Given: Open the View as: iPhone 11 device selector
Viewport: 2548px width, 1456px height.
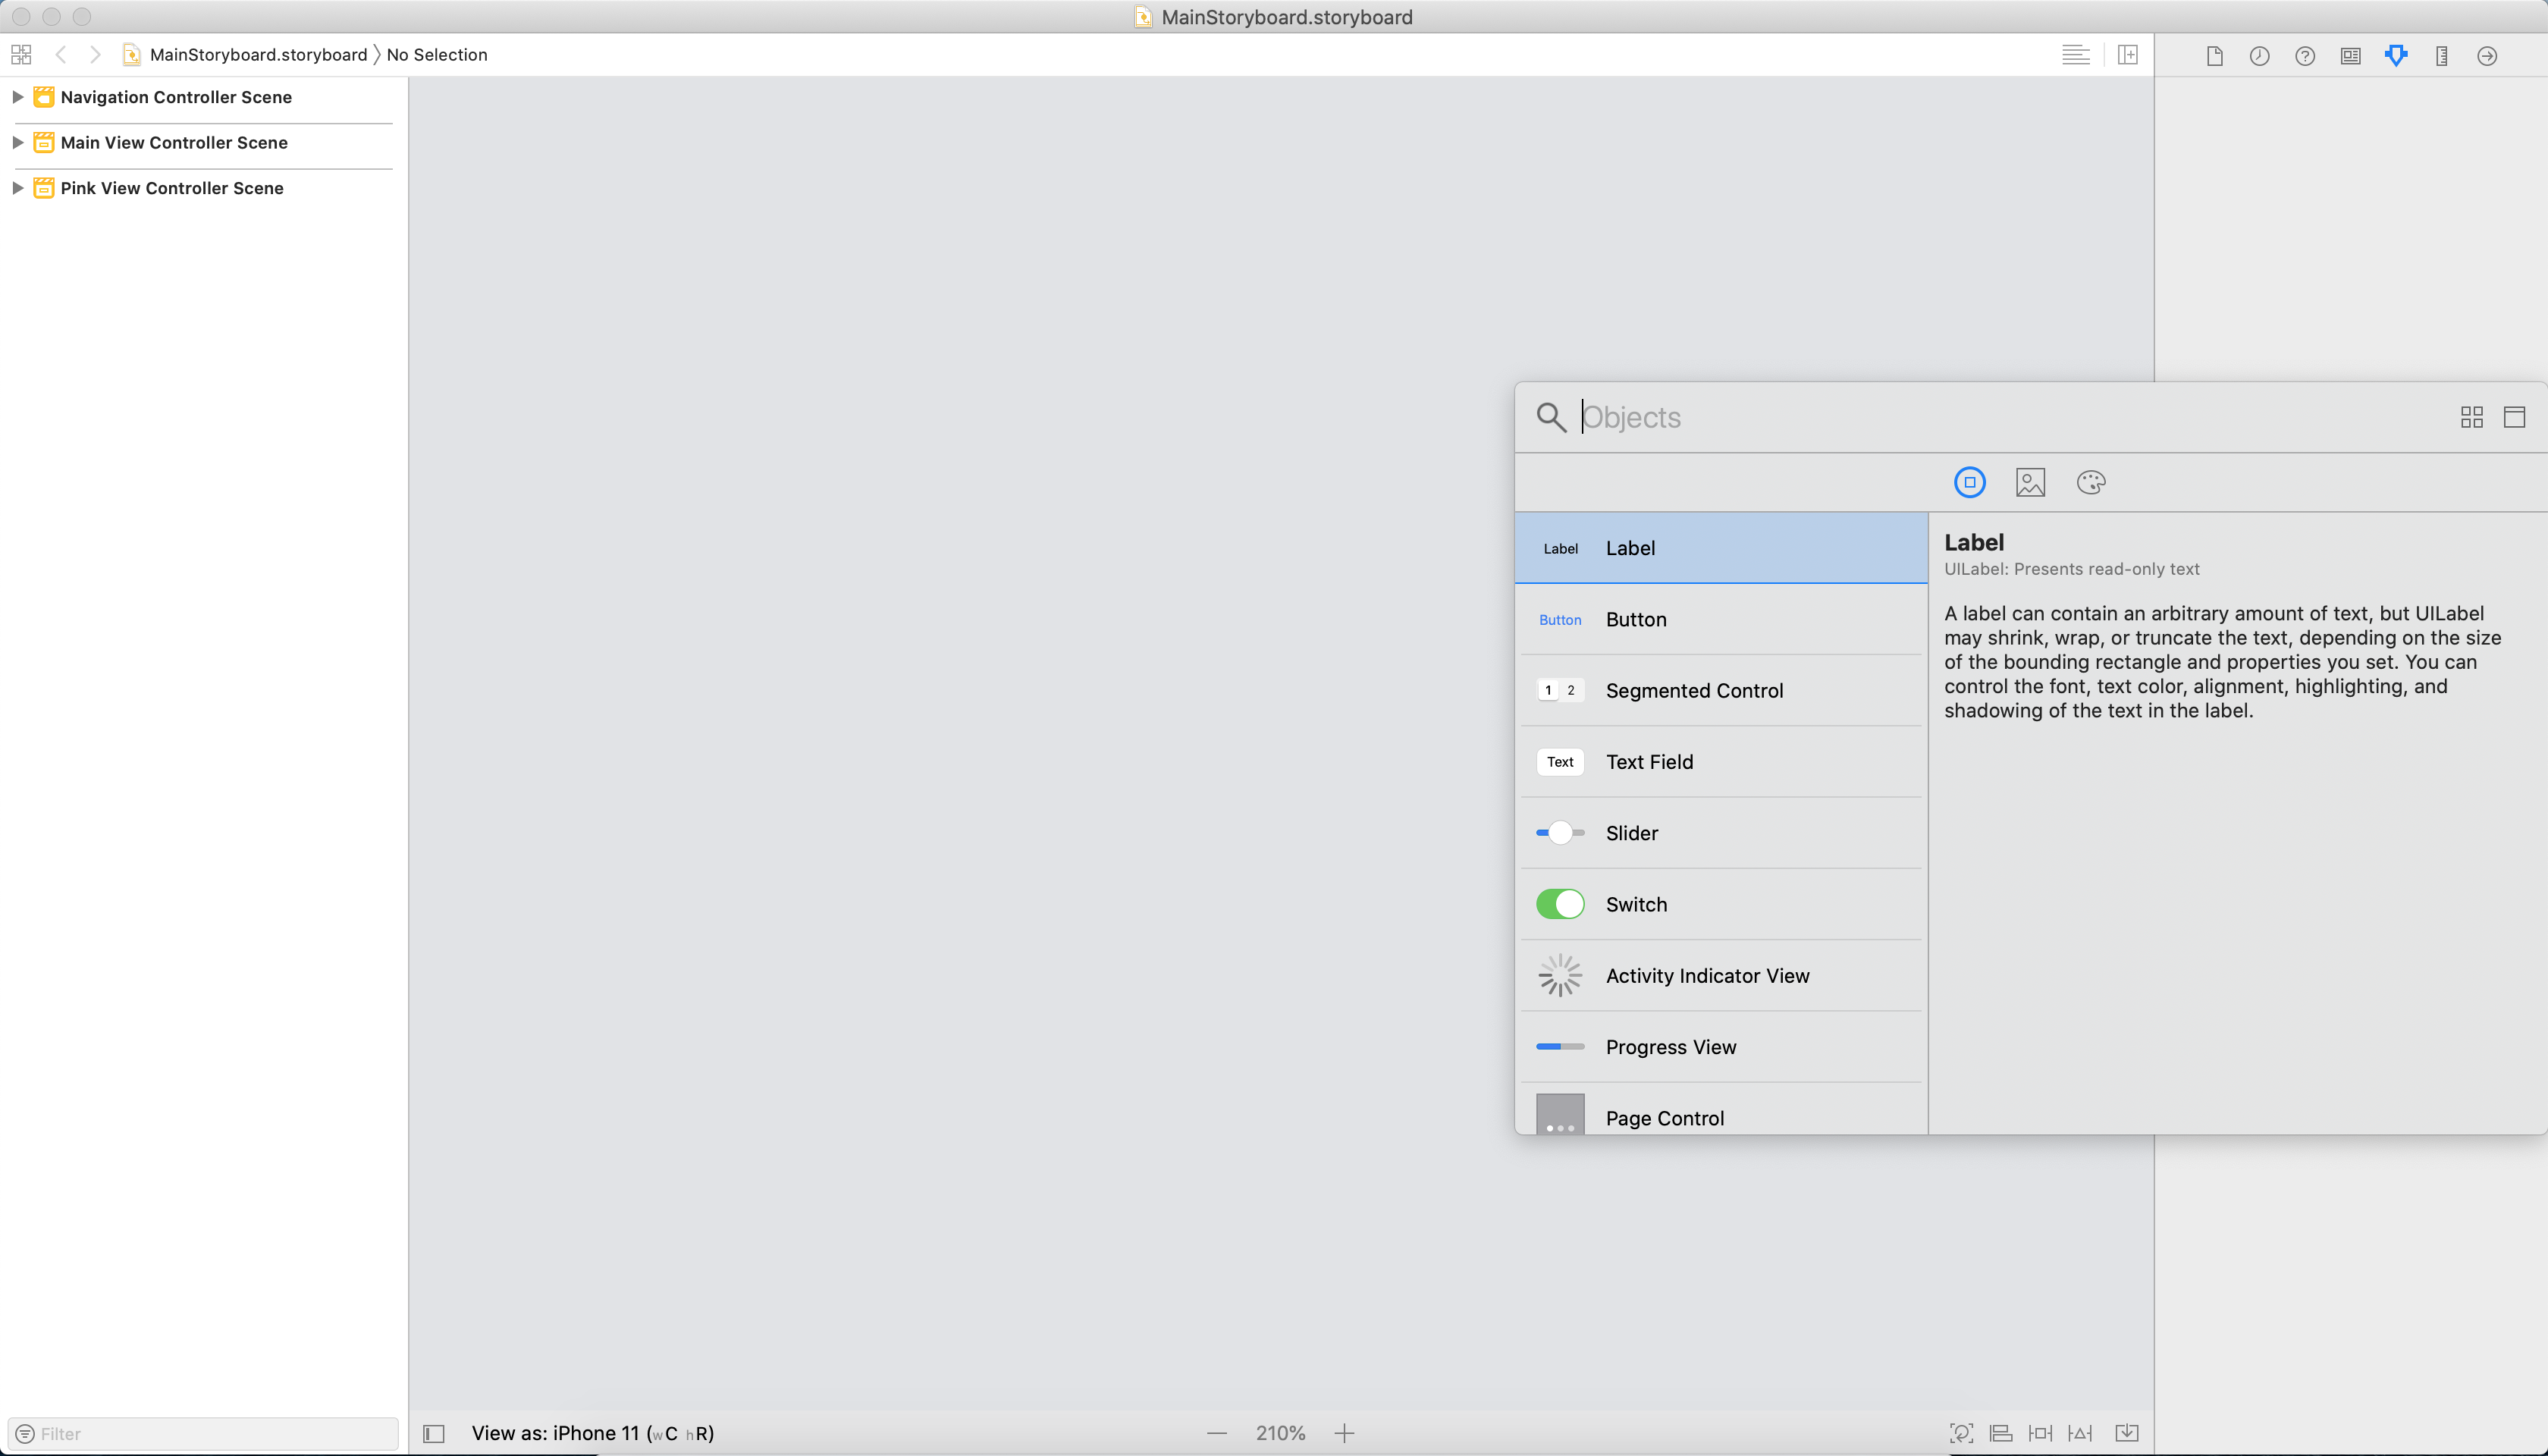Looking at the screenshot, I should pos(591,1432).
